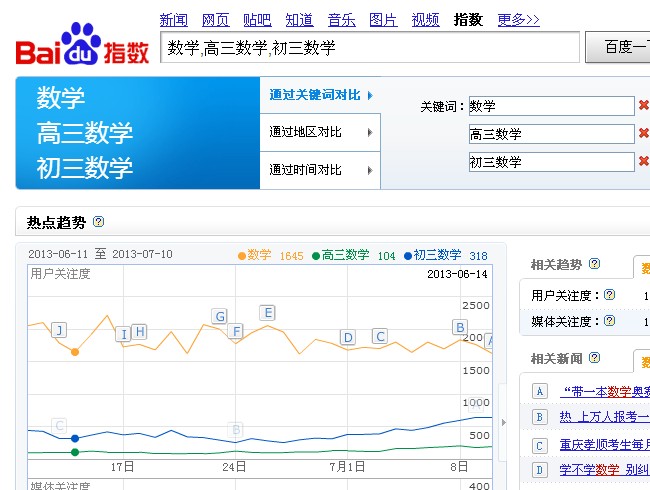Select the J news marker on chart
This screenshot has width=650, height=490.
59,330
